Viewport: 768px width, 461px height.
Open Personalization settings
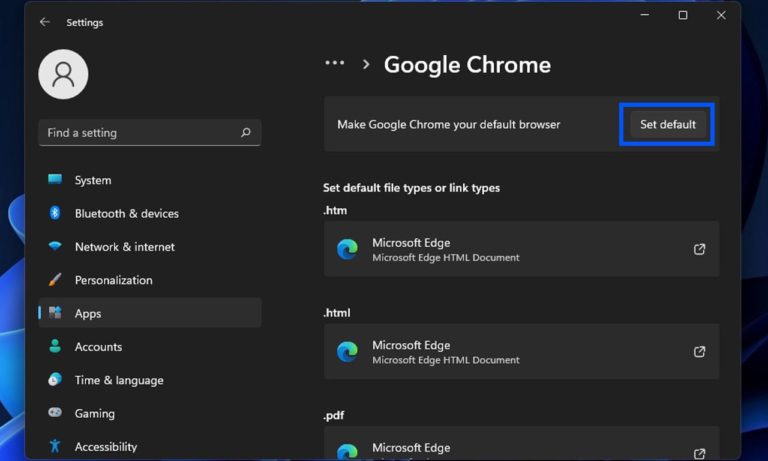(149, 280)
